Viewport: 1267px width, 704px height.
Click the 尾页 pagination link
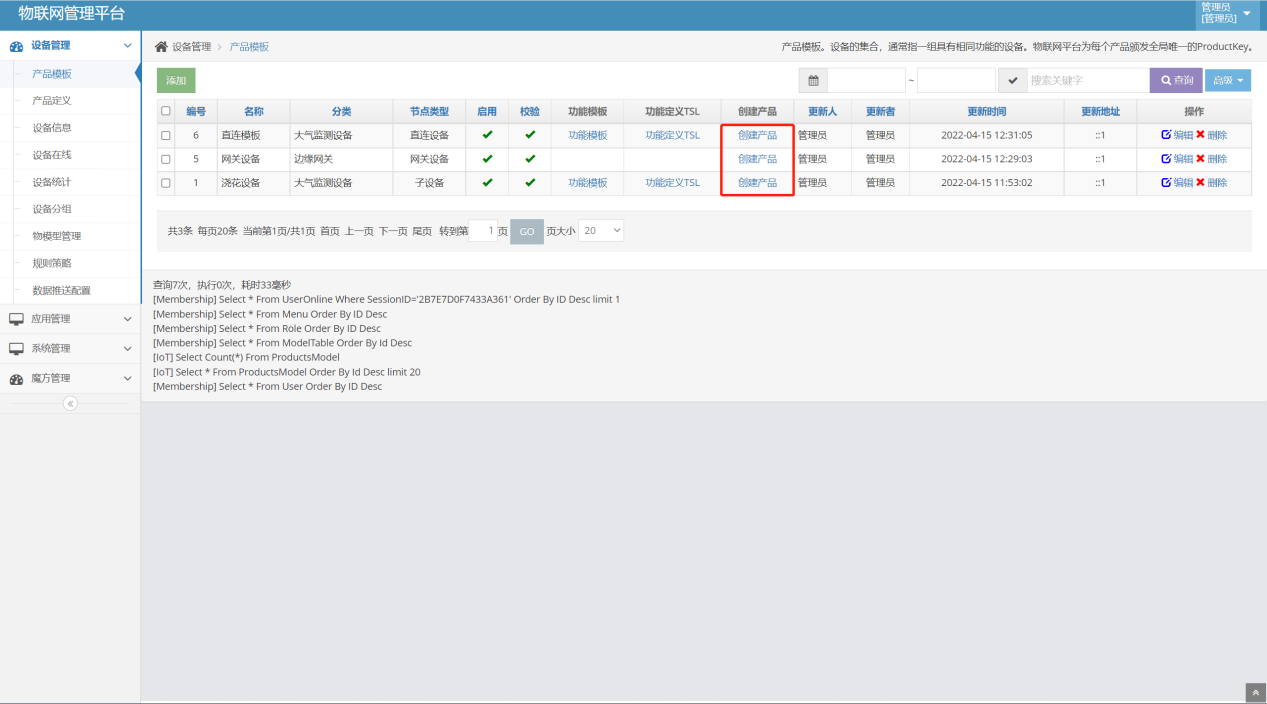click(422, 231)
